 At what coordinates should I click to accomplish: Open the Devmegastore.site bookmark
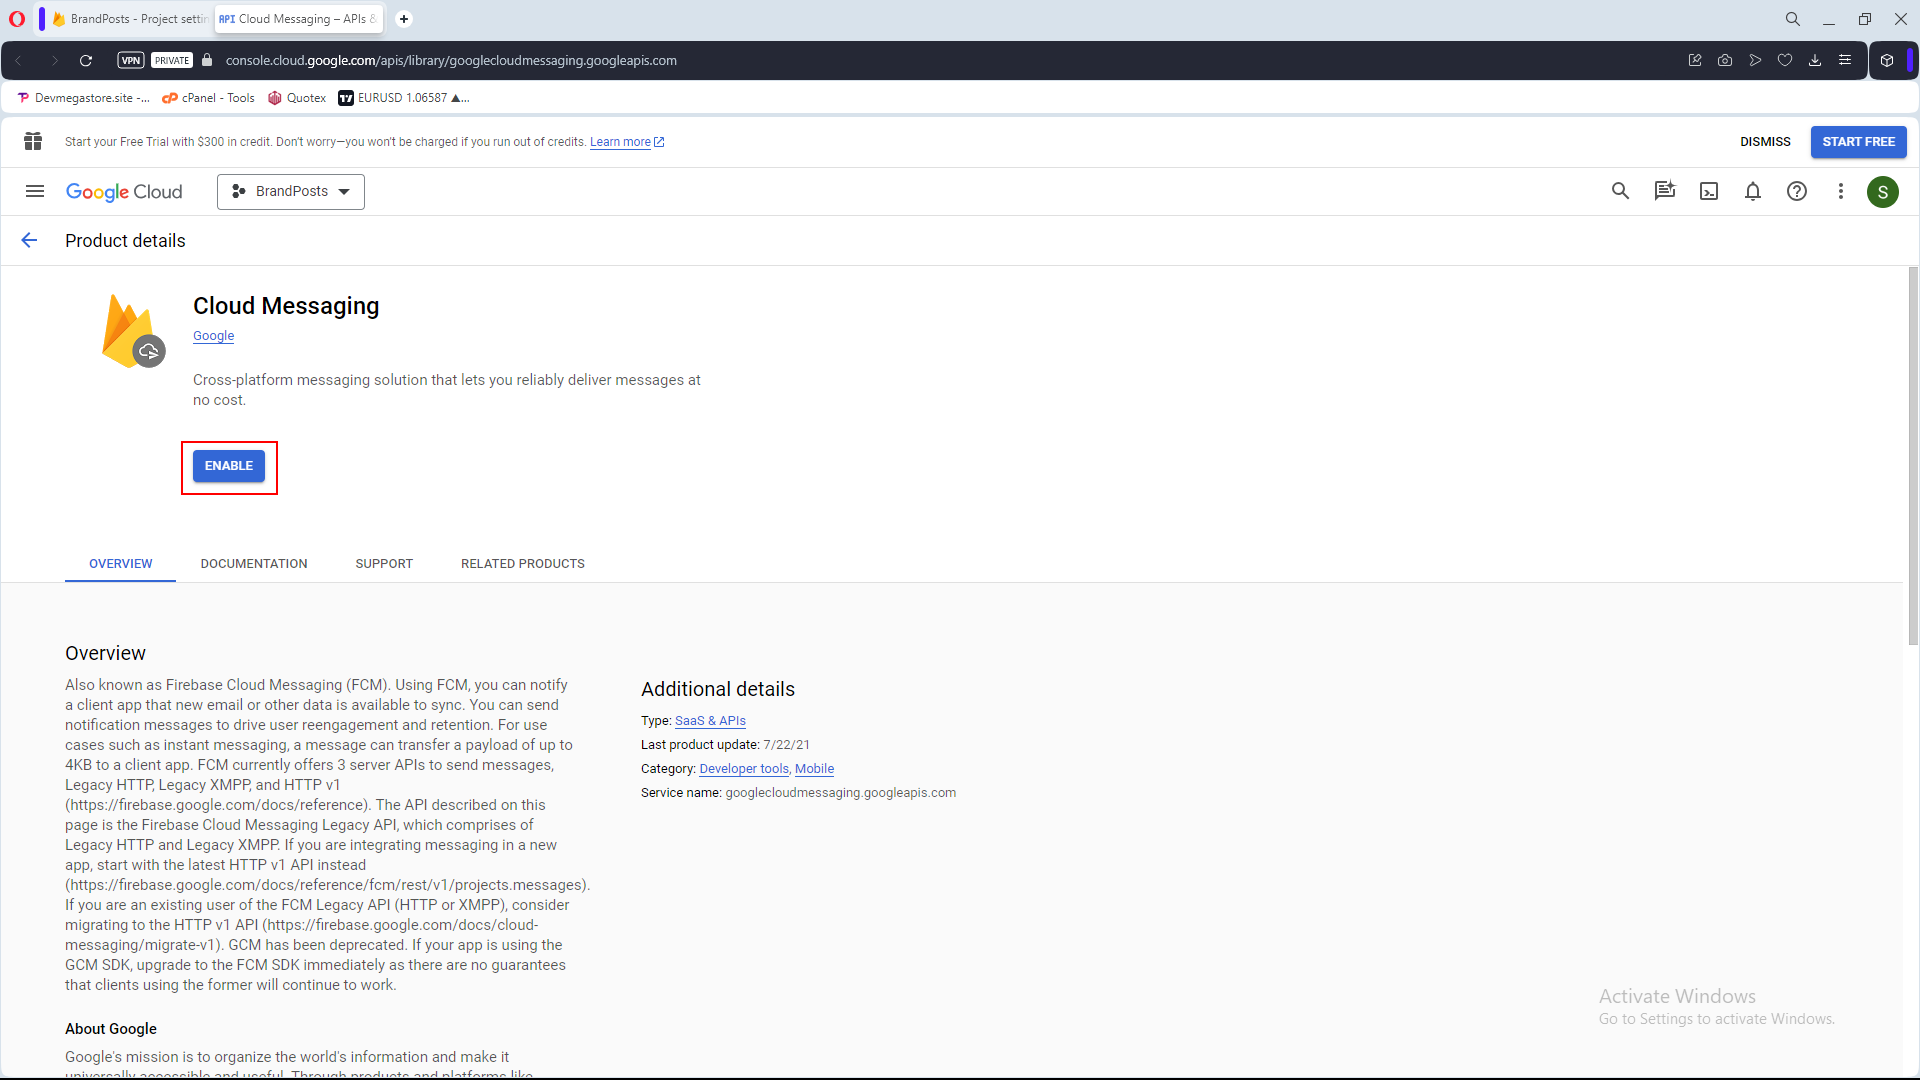pyautogui.click(x=83, y=98)
